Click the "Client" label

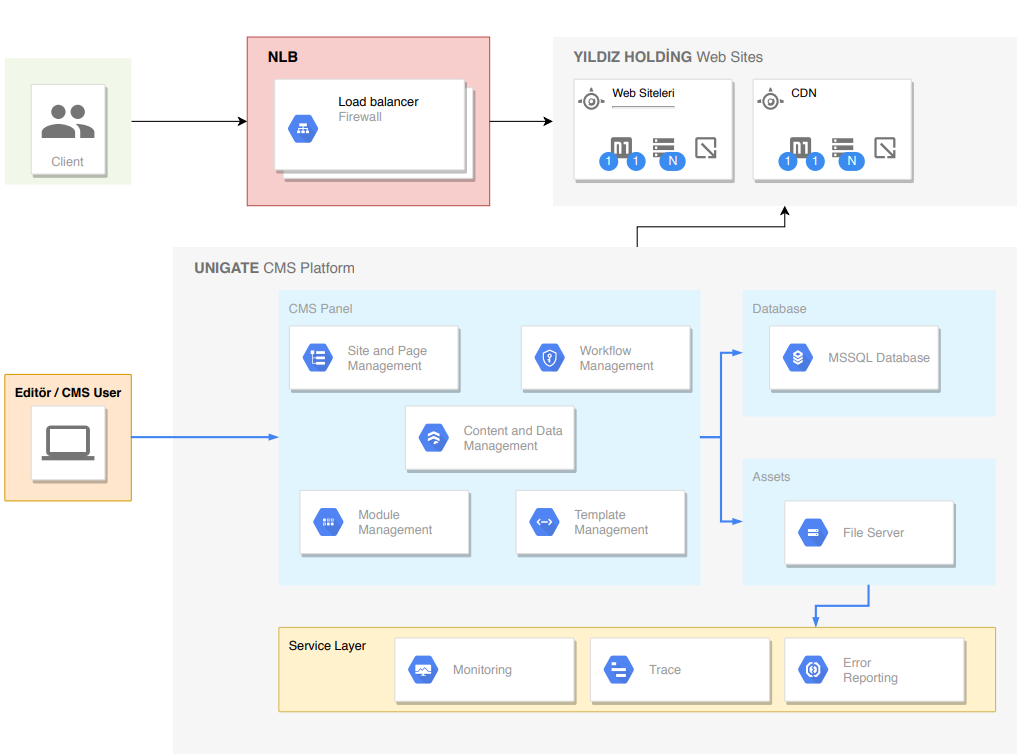(x=68, y=161)
